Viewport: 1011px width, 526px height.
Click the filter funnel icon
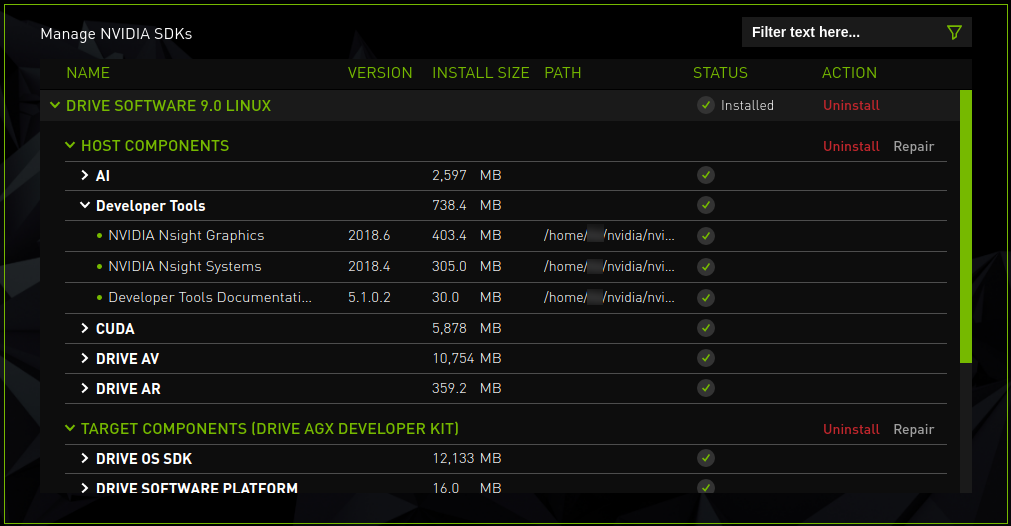coord(953,33)
